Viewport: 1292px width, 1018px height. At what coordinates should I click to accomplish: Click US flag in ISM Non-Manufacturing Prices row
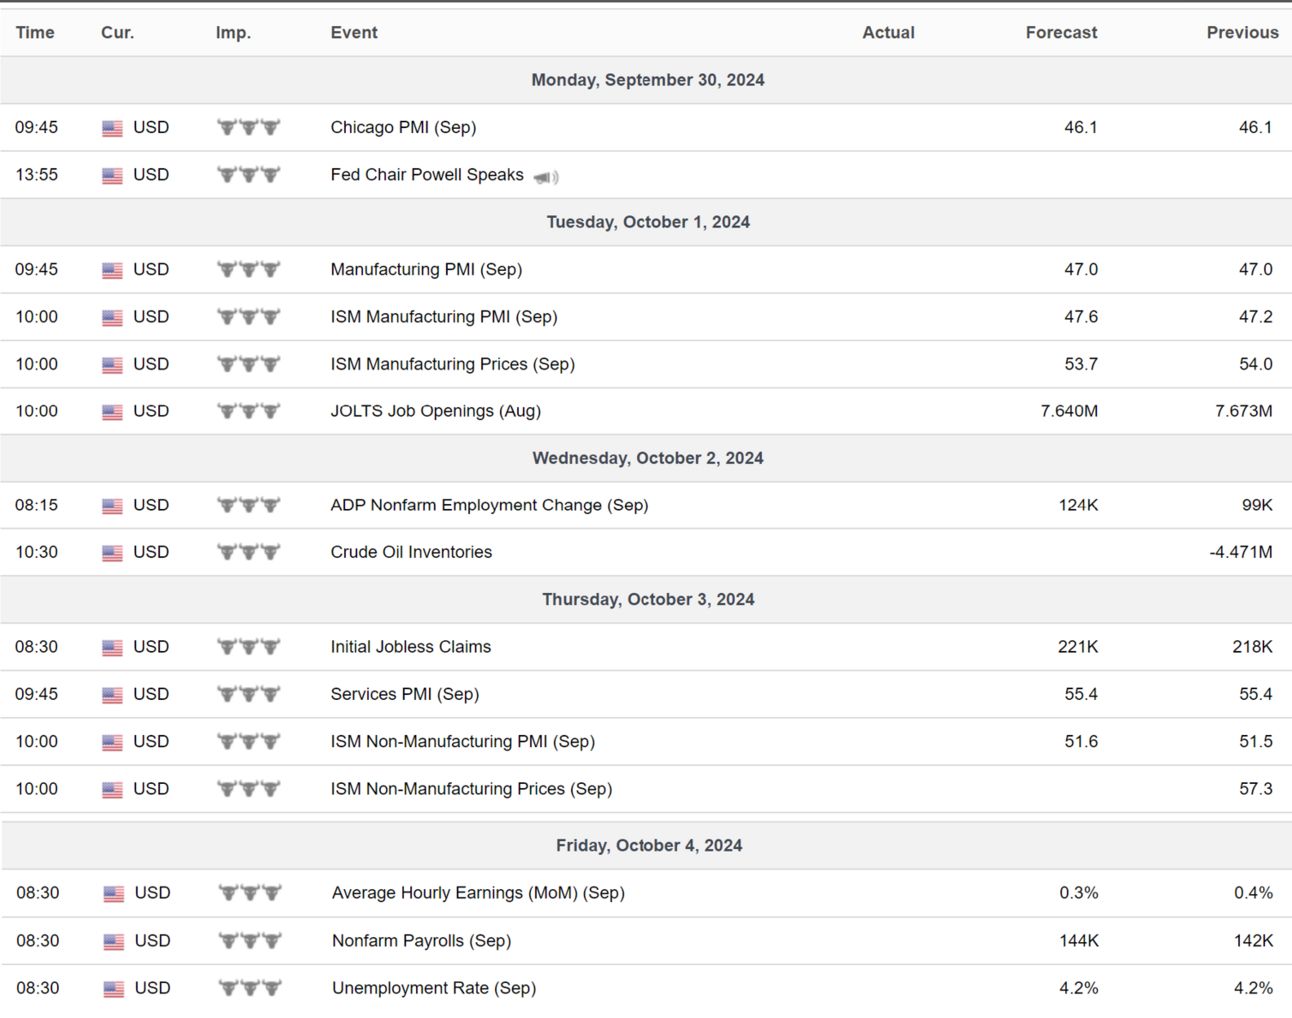pos(112,790)
